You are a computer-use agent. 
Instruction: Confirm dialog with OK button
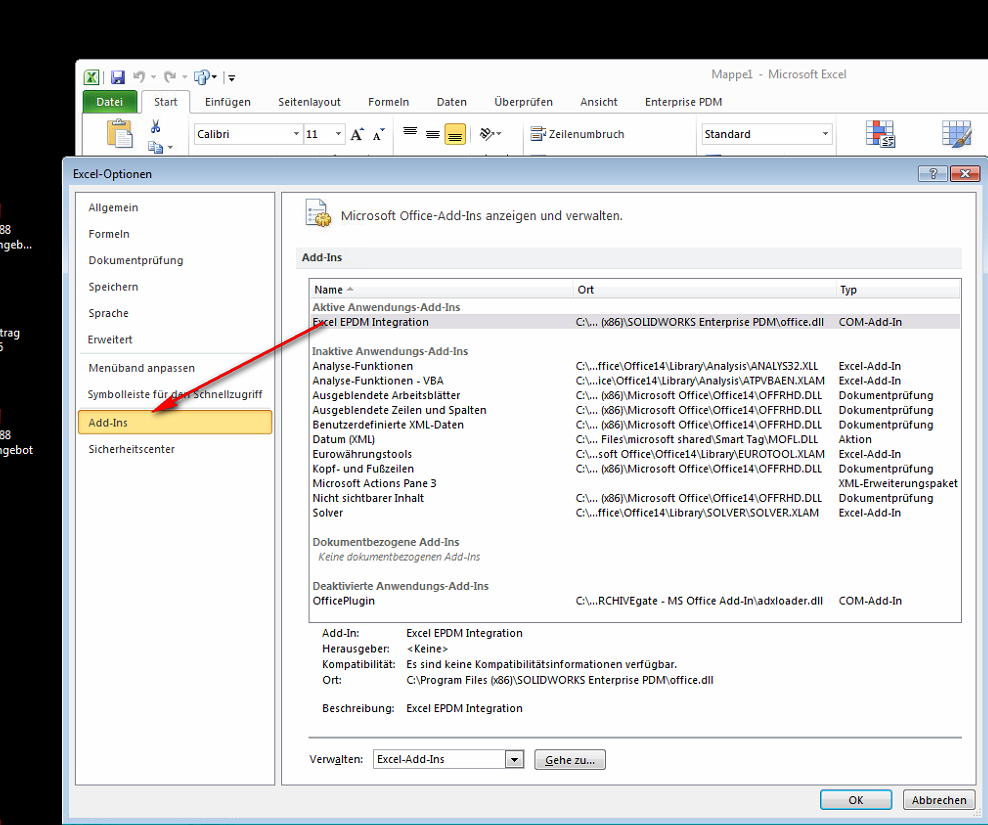pyautogui.click(x=856, y=799)
